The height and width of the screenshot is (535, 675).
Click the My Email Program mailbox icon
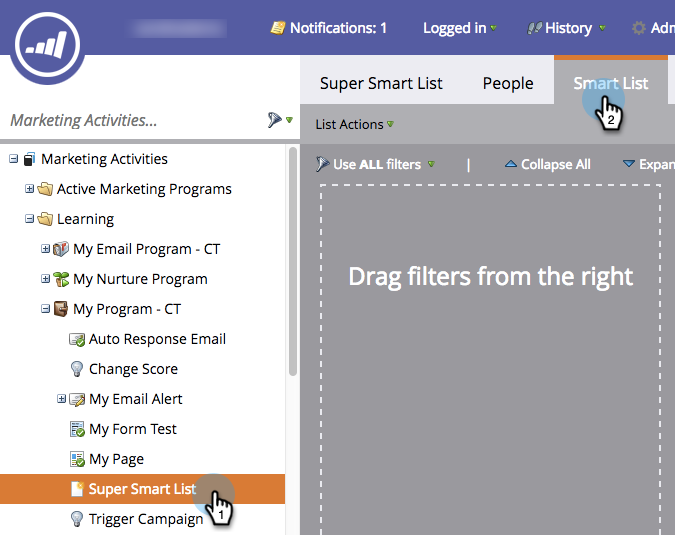pos(61,249)
